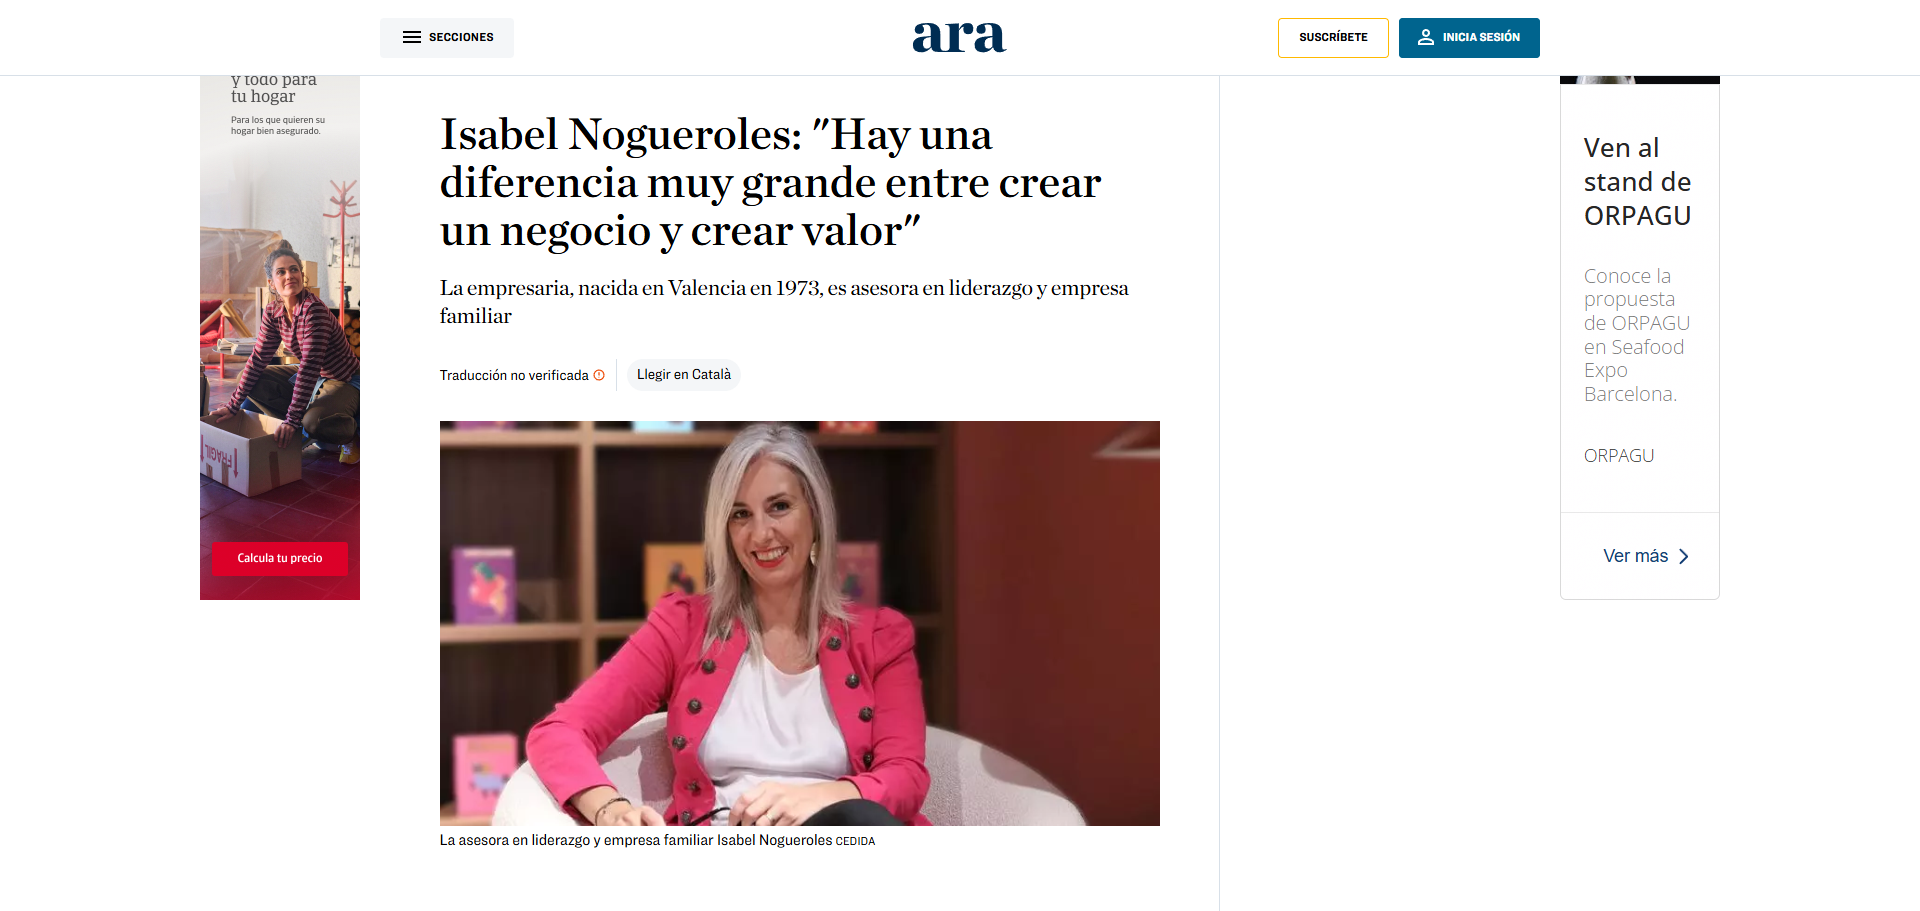1920x911 pixels.
Task: Click the ara logo in the header
Action: click(x=959, y=37)
